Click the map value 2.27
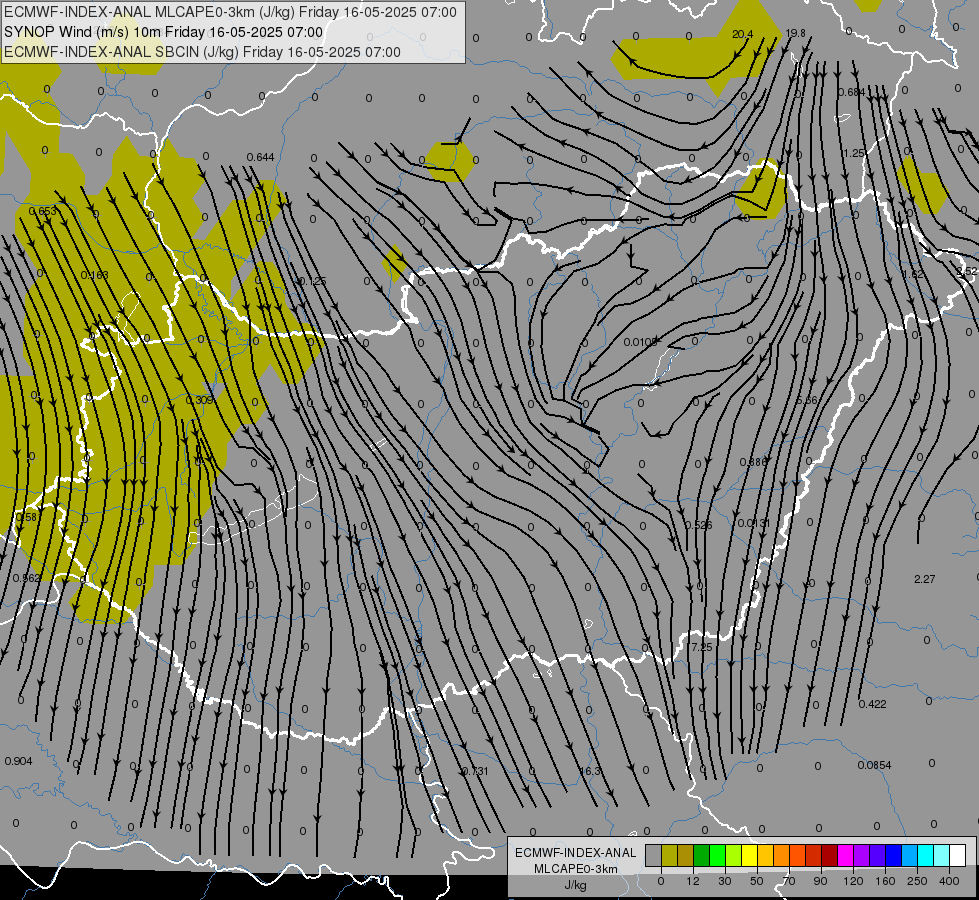 coord(925,579)
